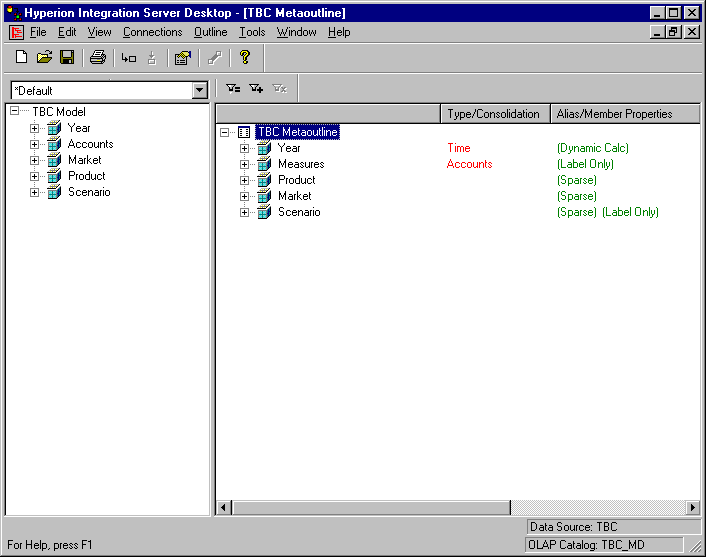Click the Year cube icon in metaoutline pane
Viewport: 706px width, 557px height.
click(x=264, y=148)
